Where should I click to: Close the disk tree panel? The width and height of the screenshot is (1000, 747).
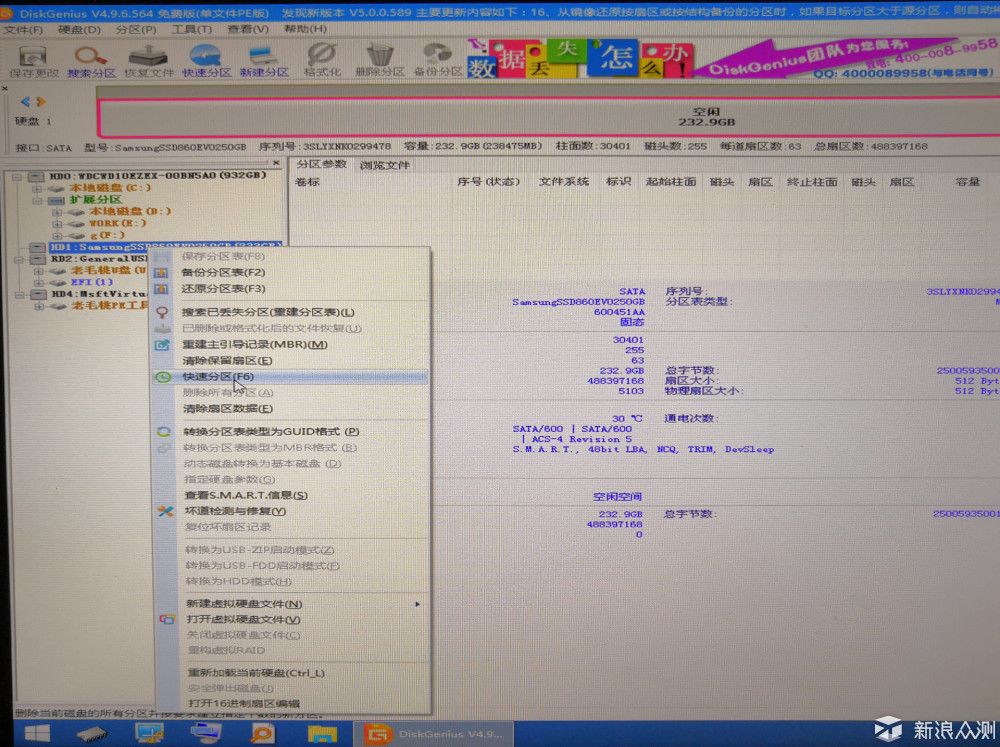276,163
